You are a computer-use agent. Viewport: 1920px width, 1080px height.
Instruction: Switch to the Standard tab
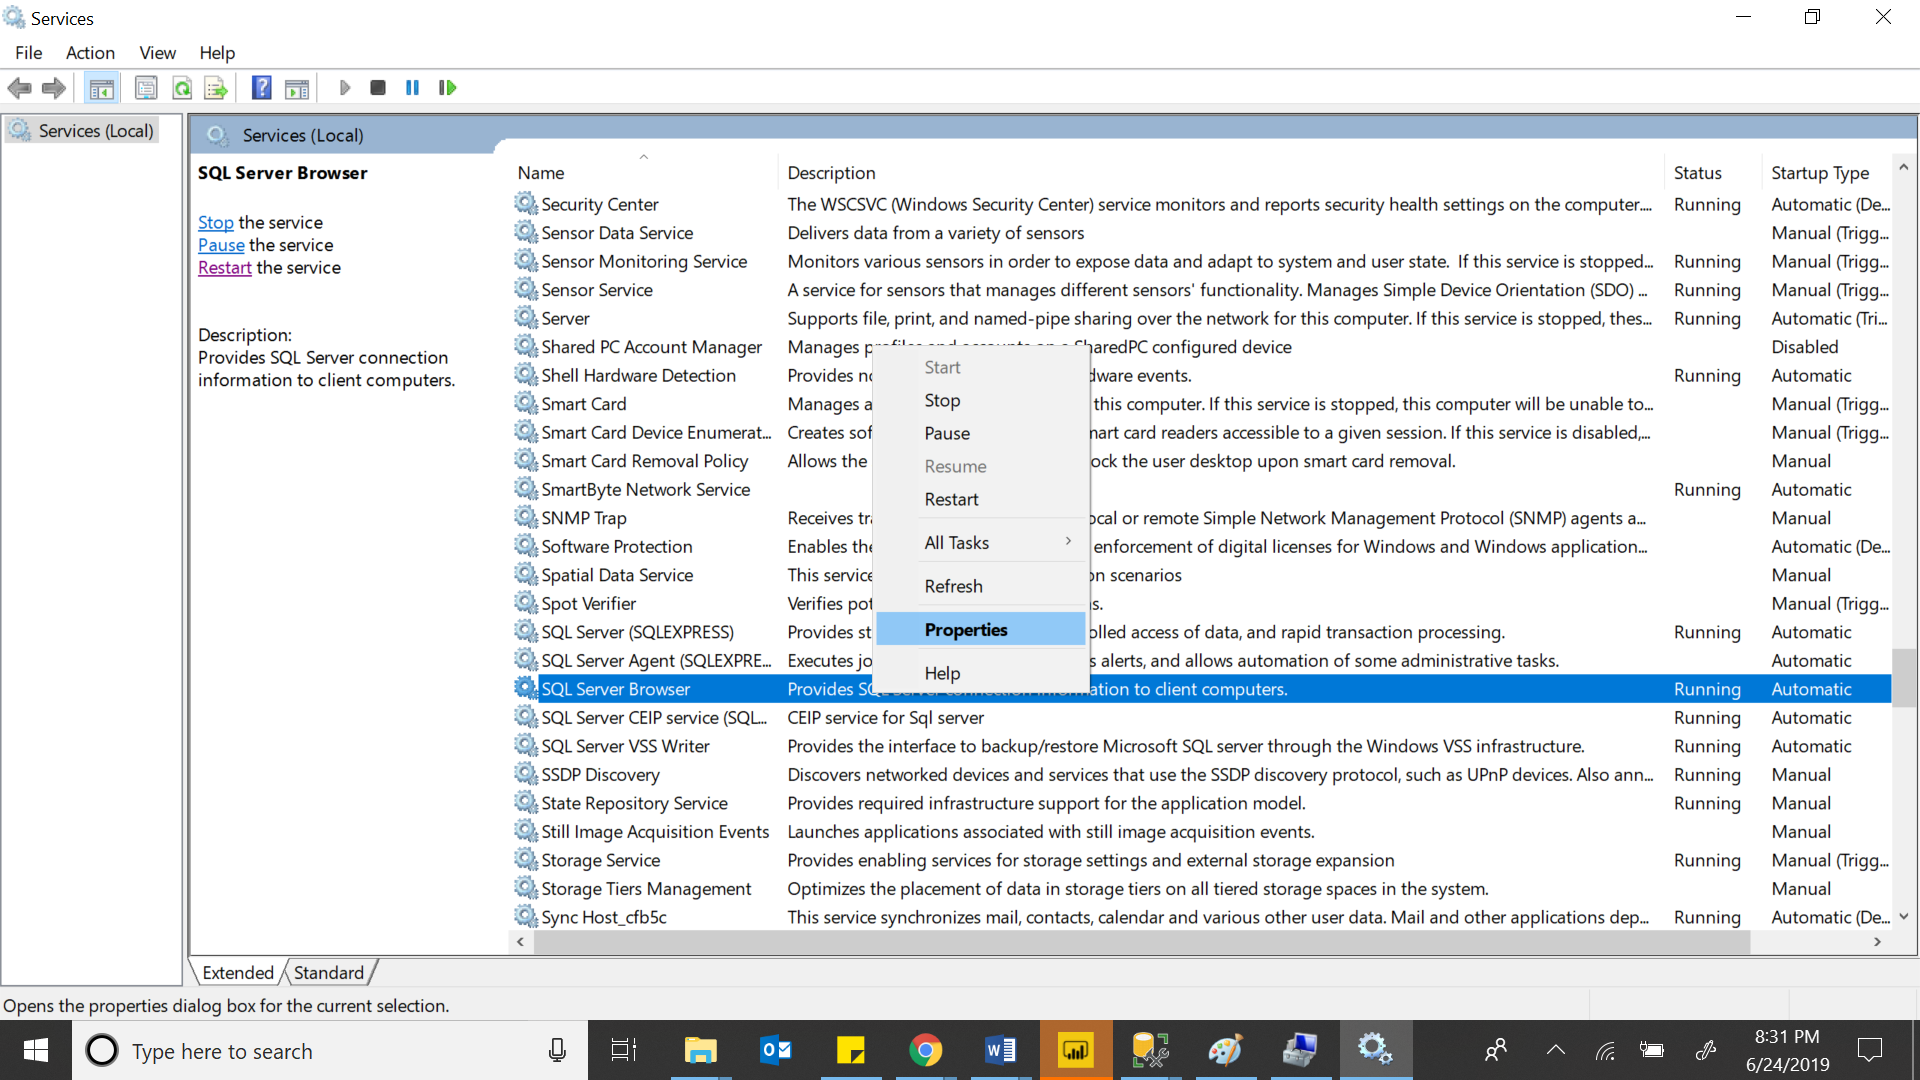[x=327, y=971]
